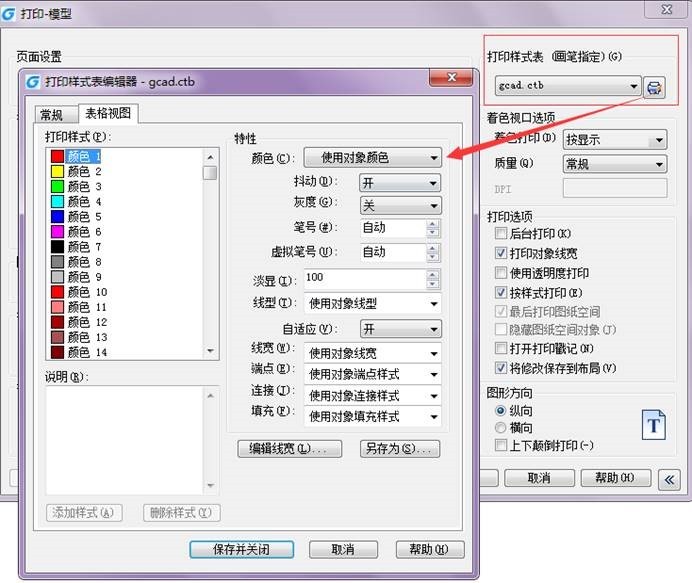692x583 pixels.
Task: Click the page orientation preview icon
Action: (x=654, y=424)
